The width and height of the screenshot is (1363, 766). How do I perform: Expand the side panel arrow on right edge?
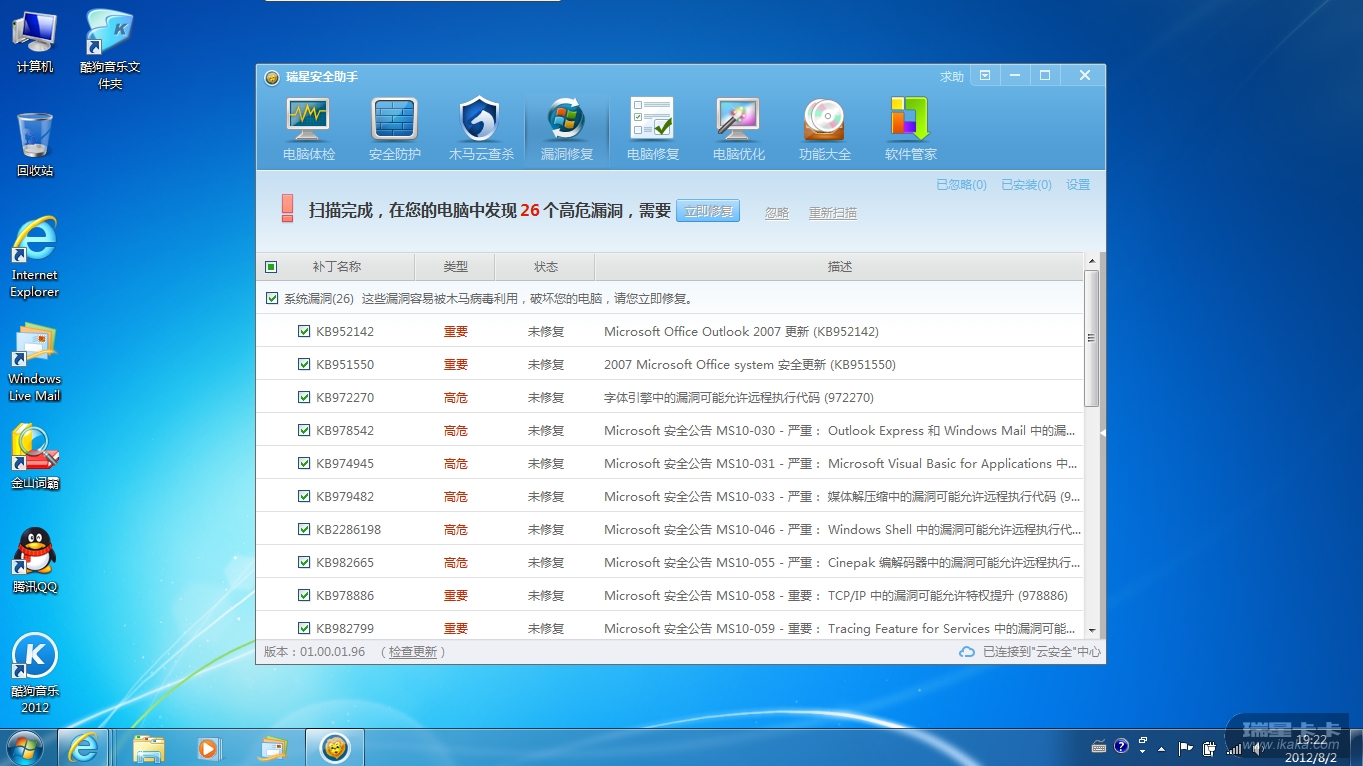coord(1102,433)
